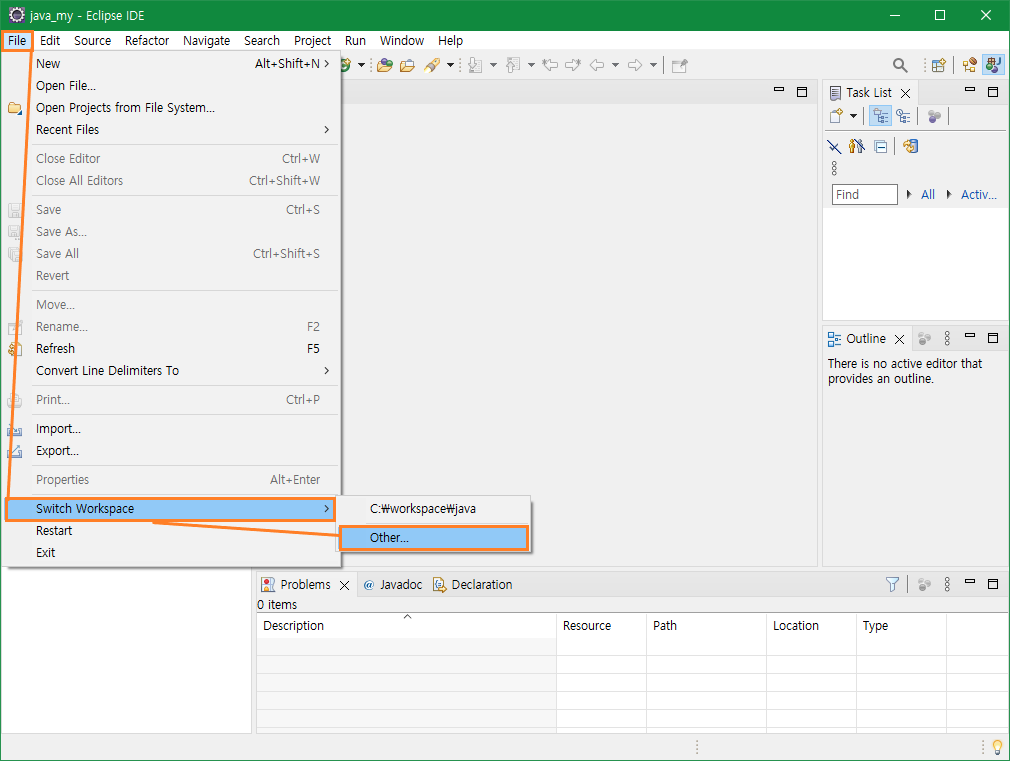Maximize the Outline view
1010x761 pixels.
click(x=993, y=338)
